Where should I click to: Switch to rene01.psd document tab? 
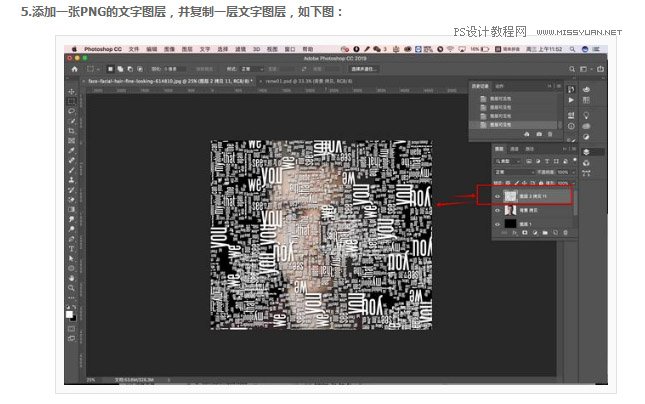(x=309, y=81)
